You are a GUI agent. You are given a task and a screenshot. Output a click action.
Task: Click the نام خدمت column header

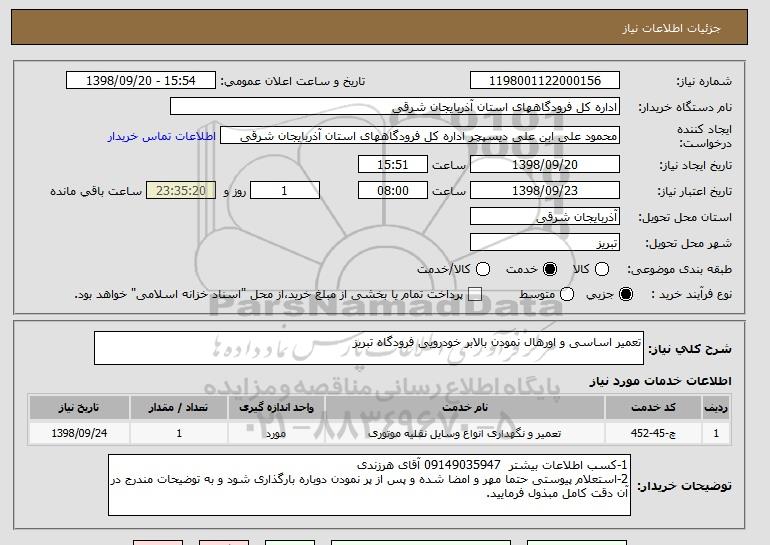click(465, 408)
